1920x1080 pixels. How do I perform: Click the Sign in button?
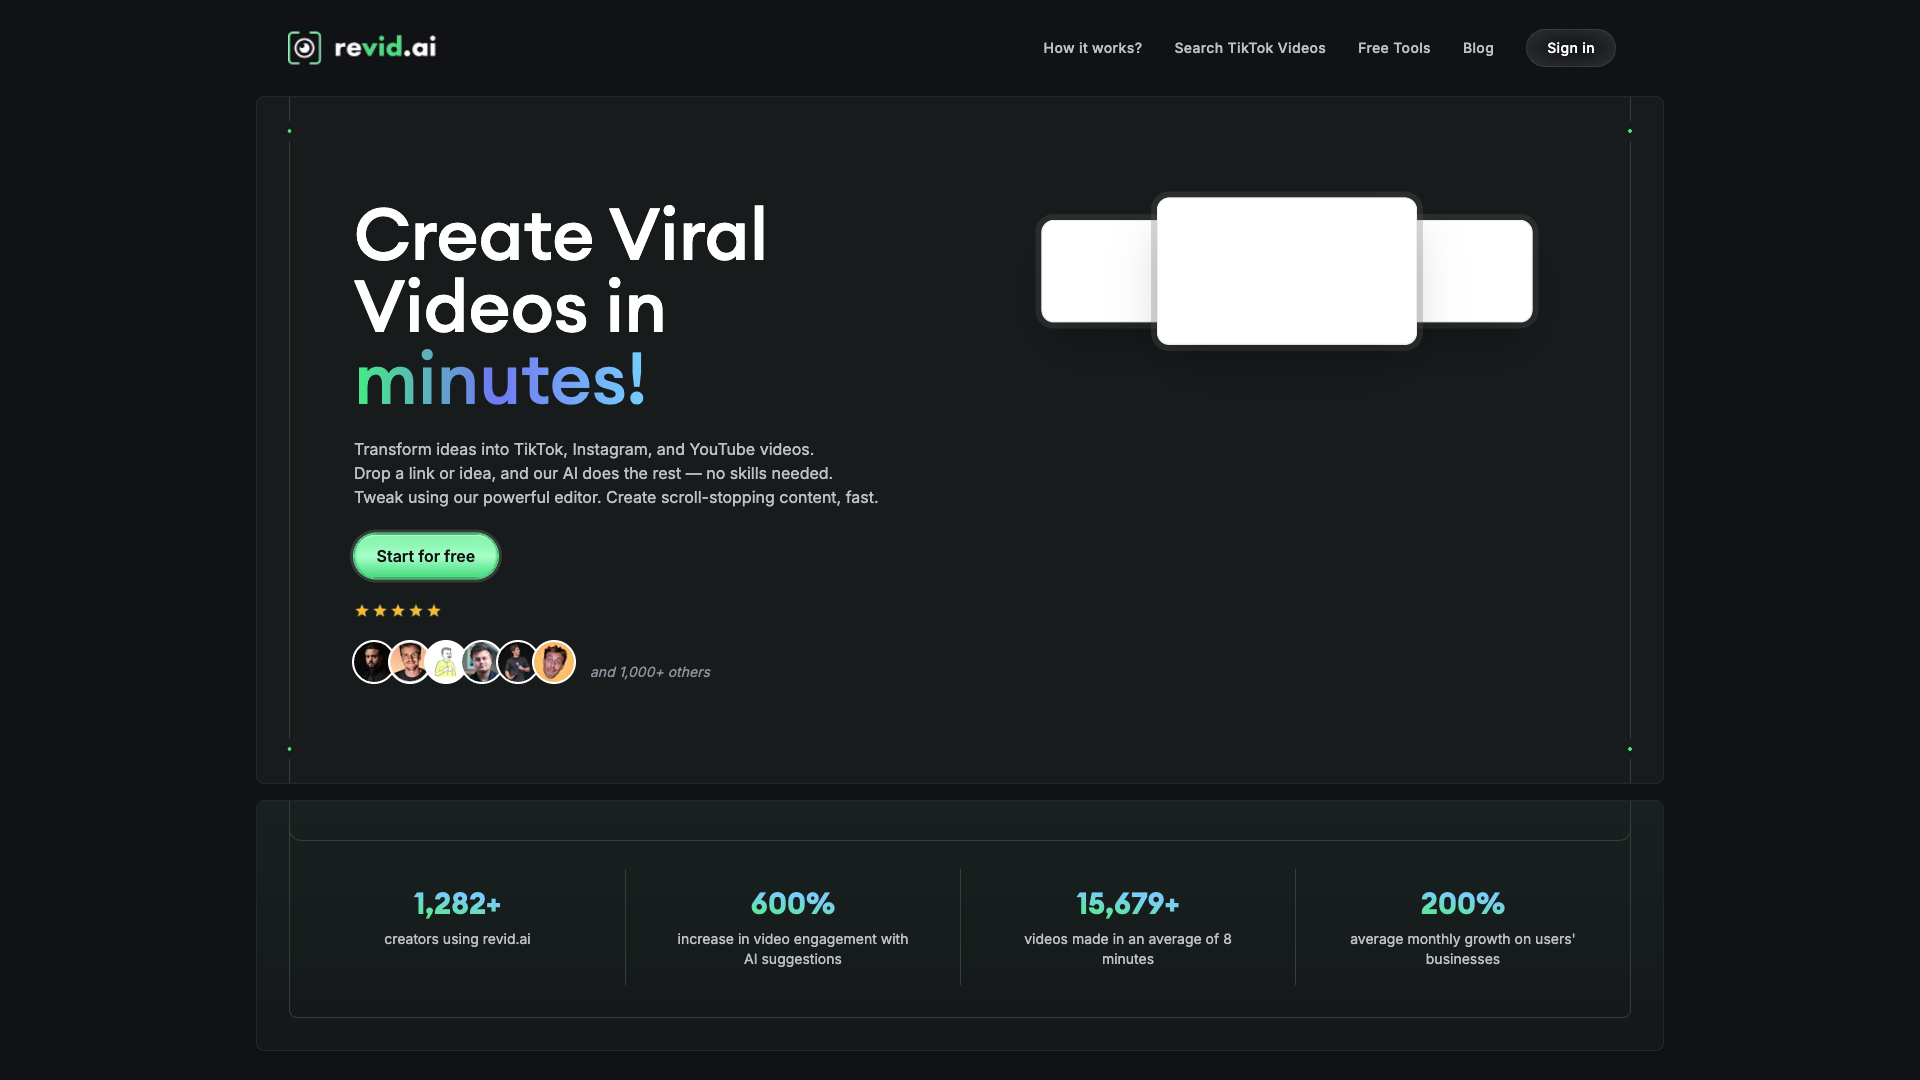click(1570, 48)
